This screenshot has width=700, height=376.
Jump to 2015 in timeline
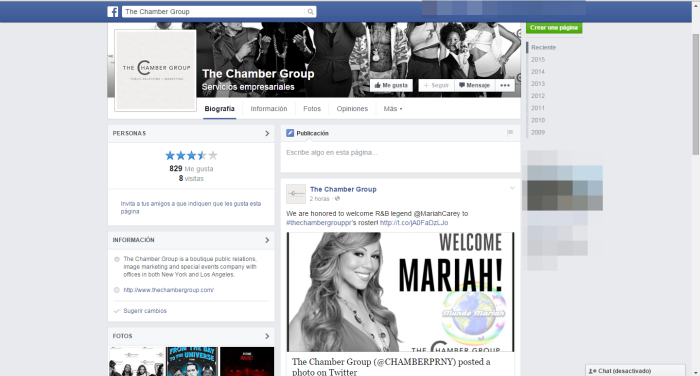tap(538, 59)
